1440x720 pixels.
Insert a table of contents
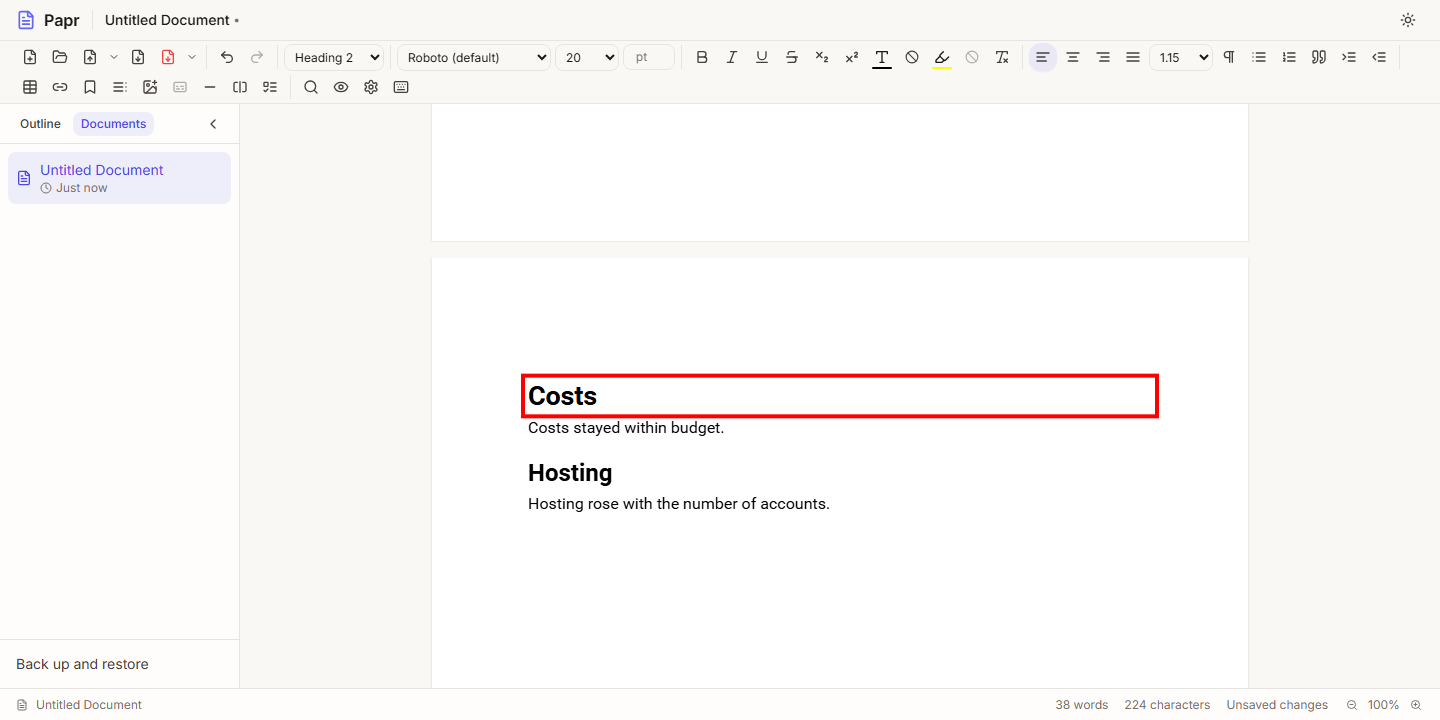(x=120, y=87)
